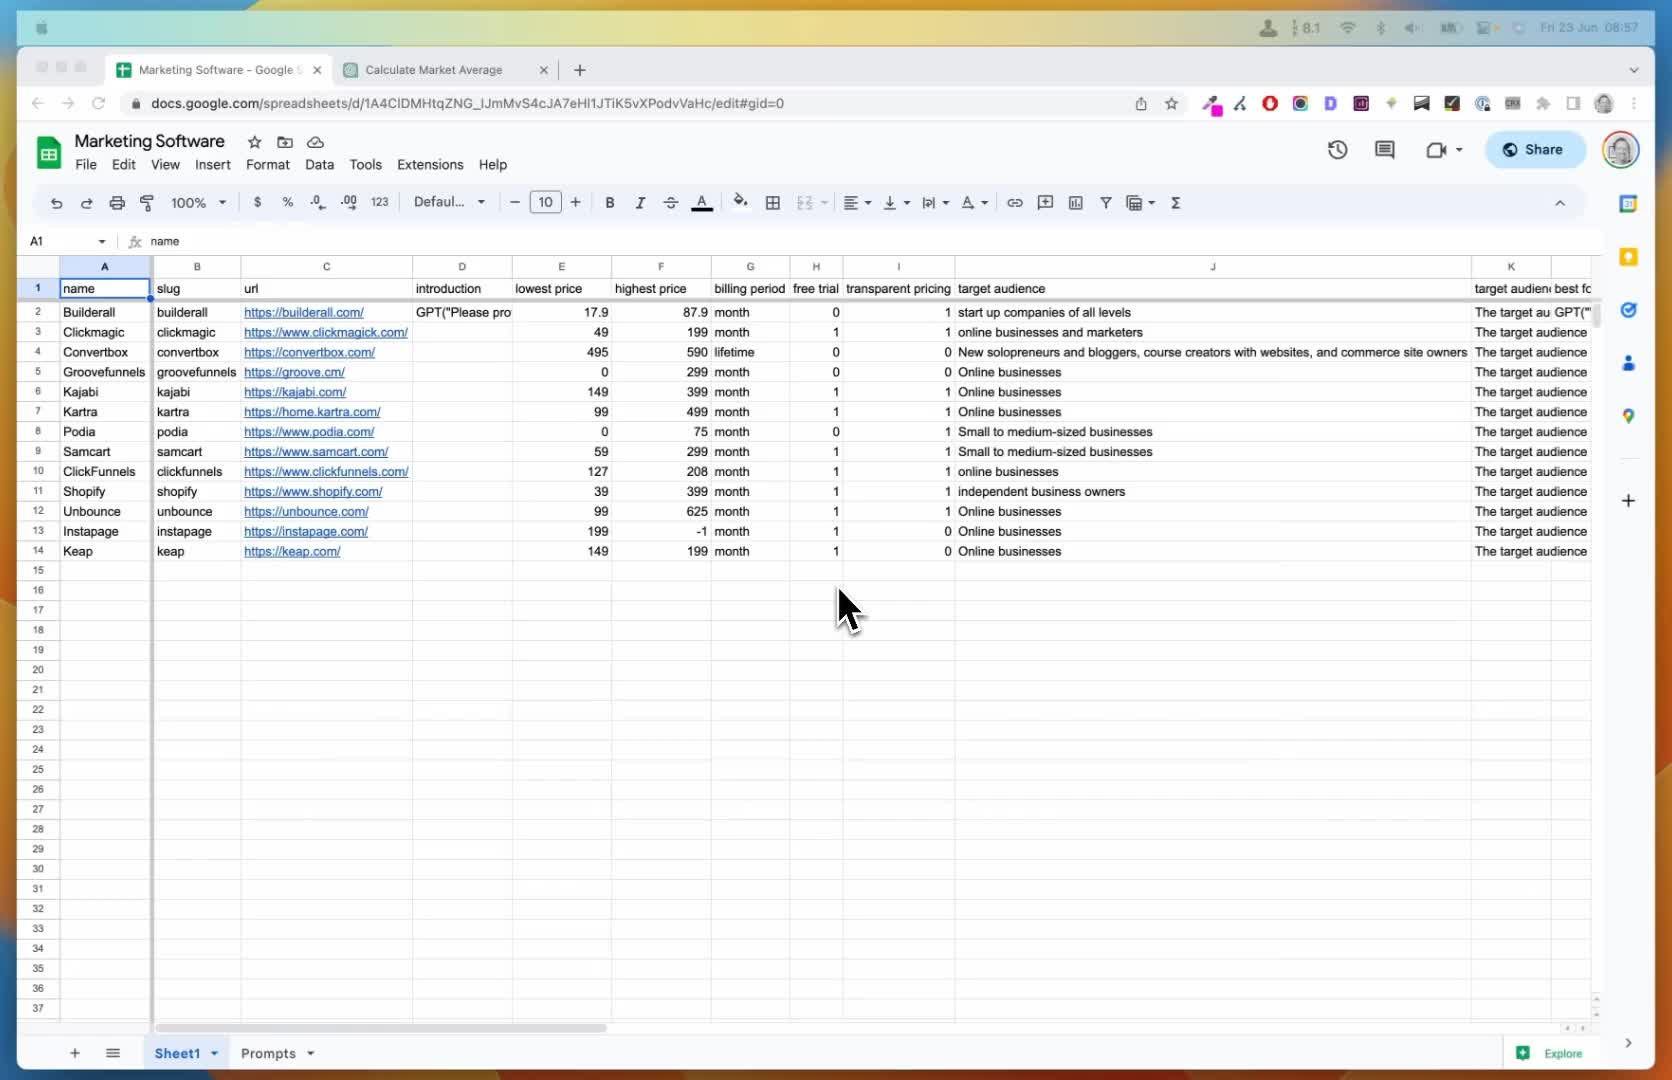Open the www.shopify.com link
This screenshot has width=1672, height=1080.
pos(313,492)
